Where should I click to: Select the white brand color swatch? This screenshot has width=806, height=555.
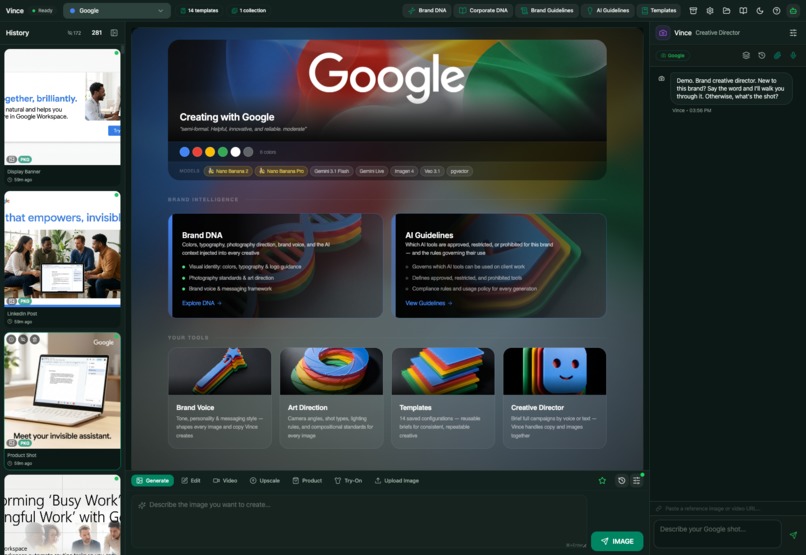[235, 152]
